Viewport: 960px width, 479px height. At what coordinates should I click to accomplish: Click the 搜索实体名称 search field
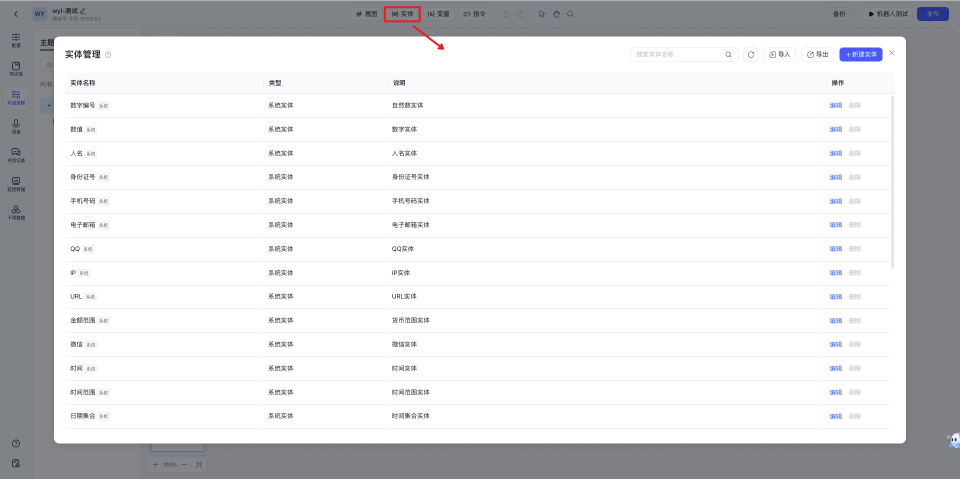[x=677, y=54]
